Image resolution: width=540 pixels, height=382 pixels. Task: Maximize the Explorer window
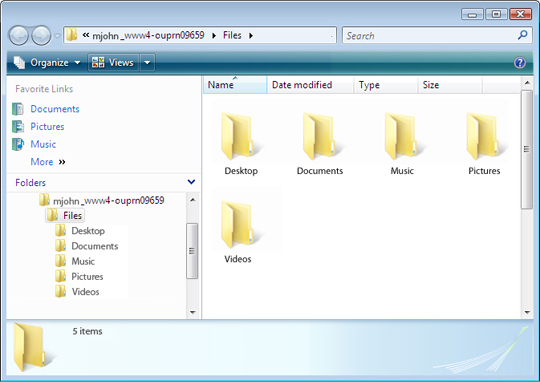tap(496, 14)
